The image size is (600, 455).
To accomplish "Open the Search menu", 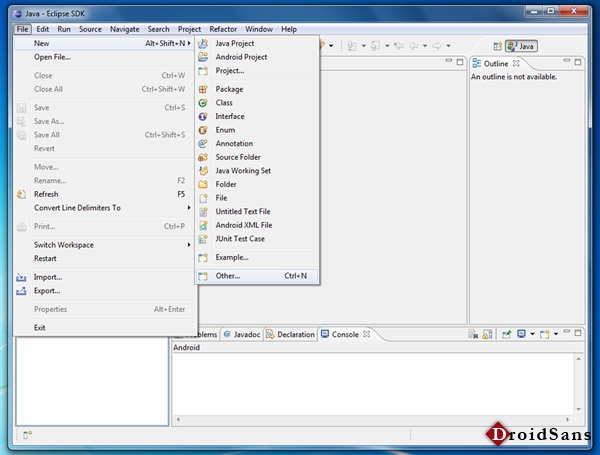I will coord(158,29).
